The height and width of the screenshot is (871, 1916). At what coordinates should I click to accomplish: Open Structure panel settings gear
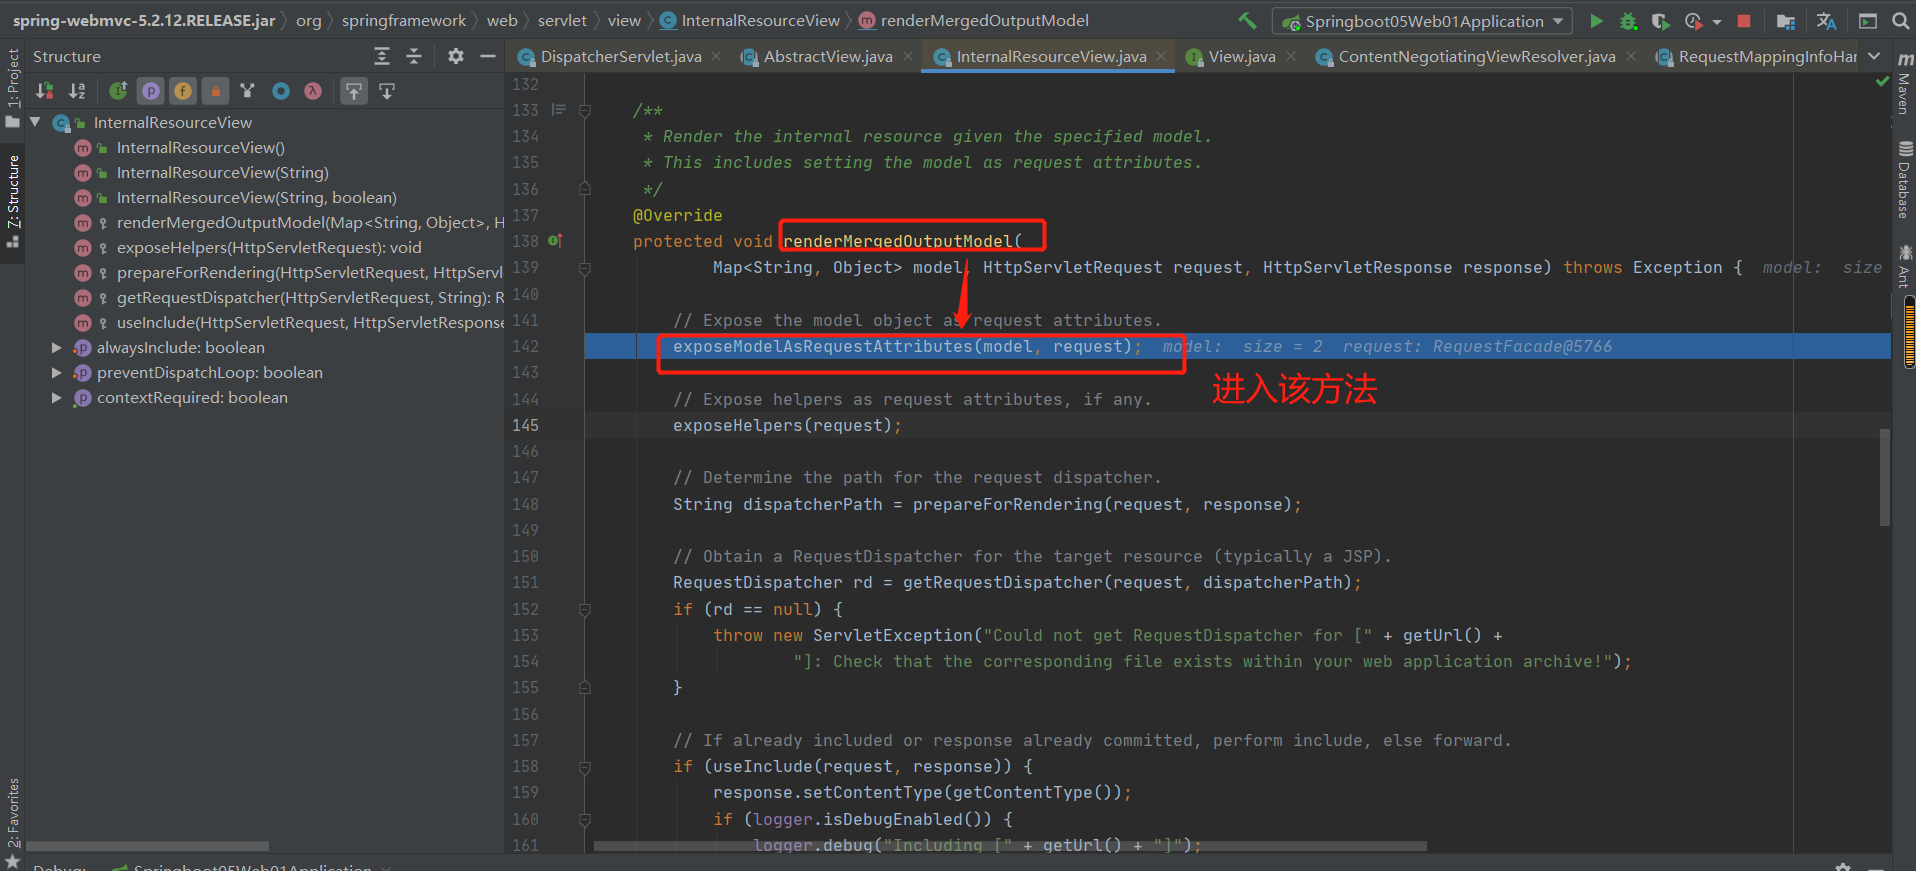456,57
